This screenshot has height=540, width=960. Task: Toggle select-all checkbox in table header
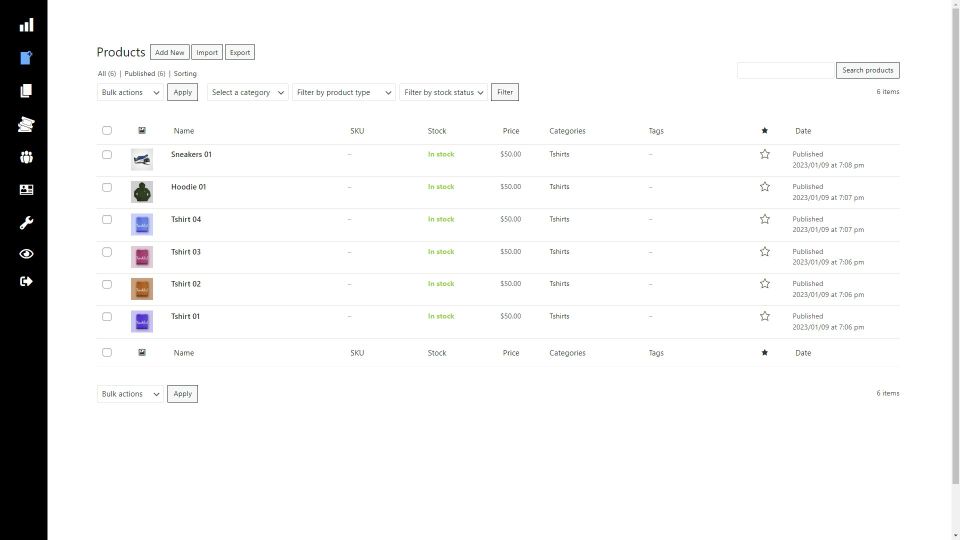[x=107, y=131]
